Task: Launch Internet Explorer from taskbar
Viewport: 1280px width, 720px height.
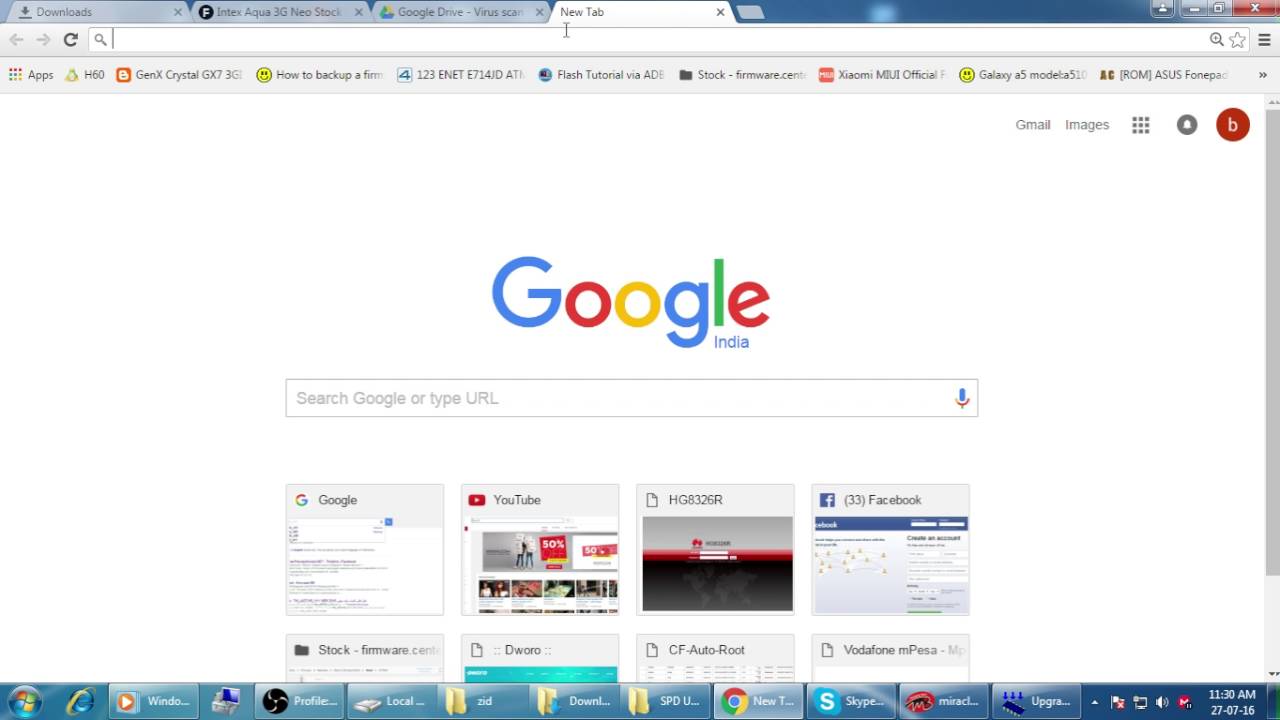Action: (x=80, y=701)
